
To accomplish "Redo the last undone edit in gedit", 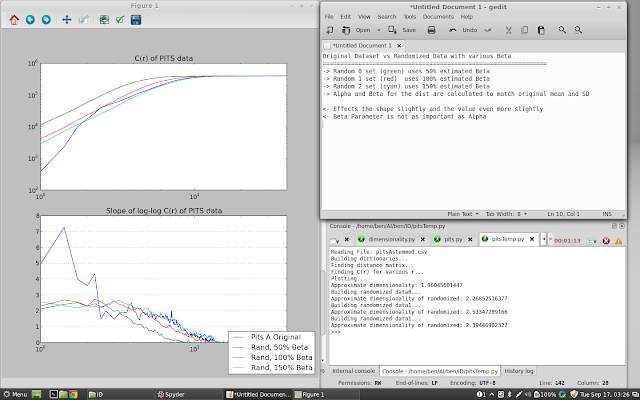I will point(488,30).
